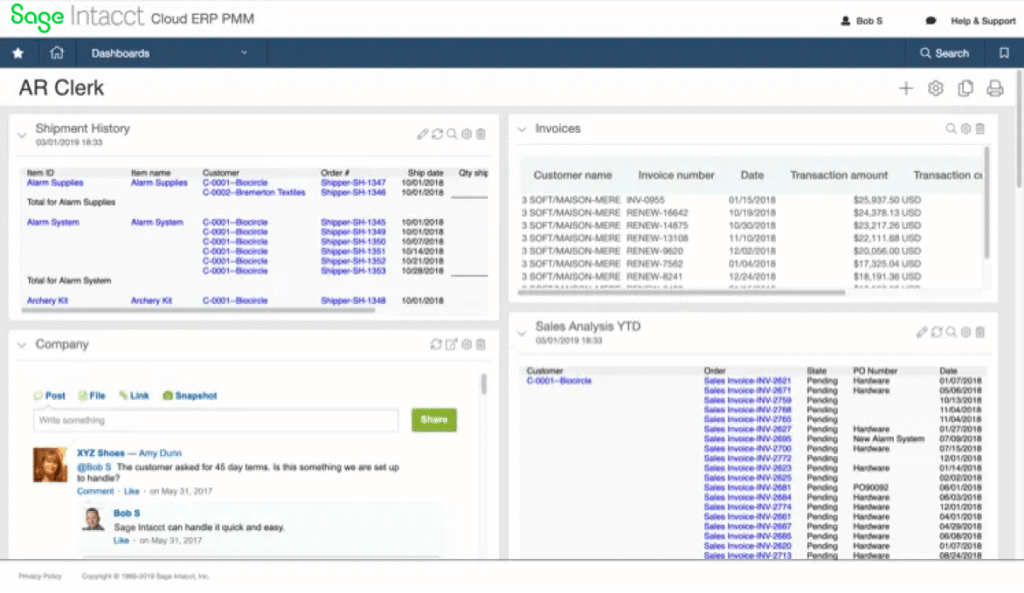Viewport: 1024px width, 593px height.
Task: Open search in the Invoices panel
Action: 950,128
